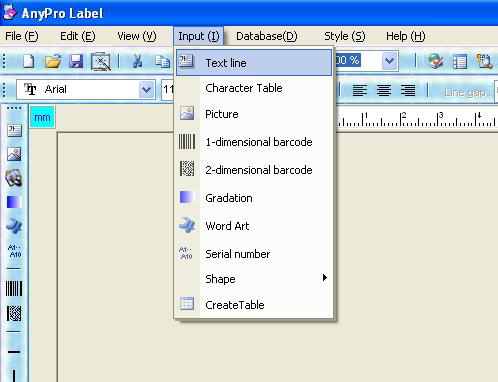Click the Cut scissors icon

[137, 61]
